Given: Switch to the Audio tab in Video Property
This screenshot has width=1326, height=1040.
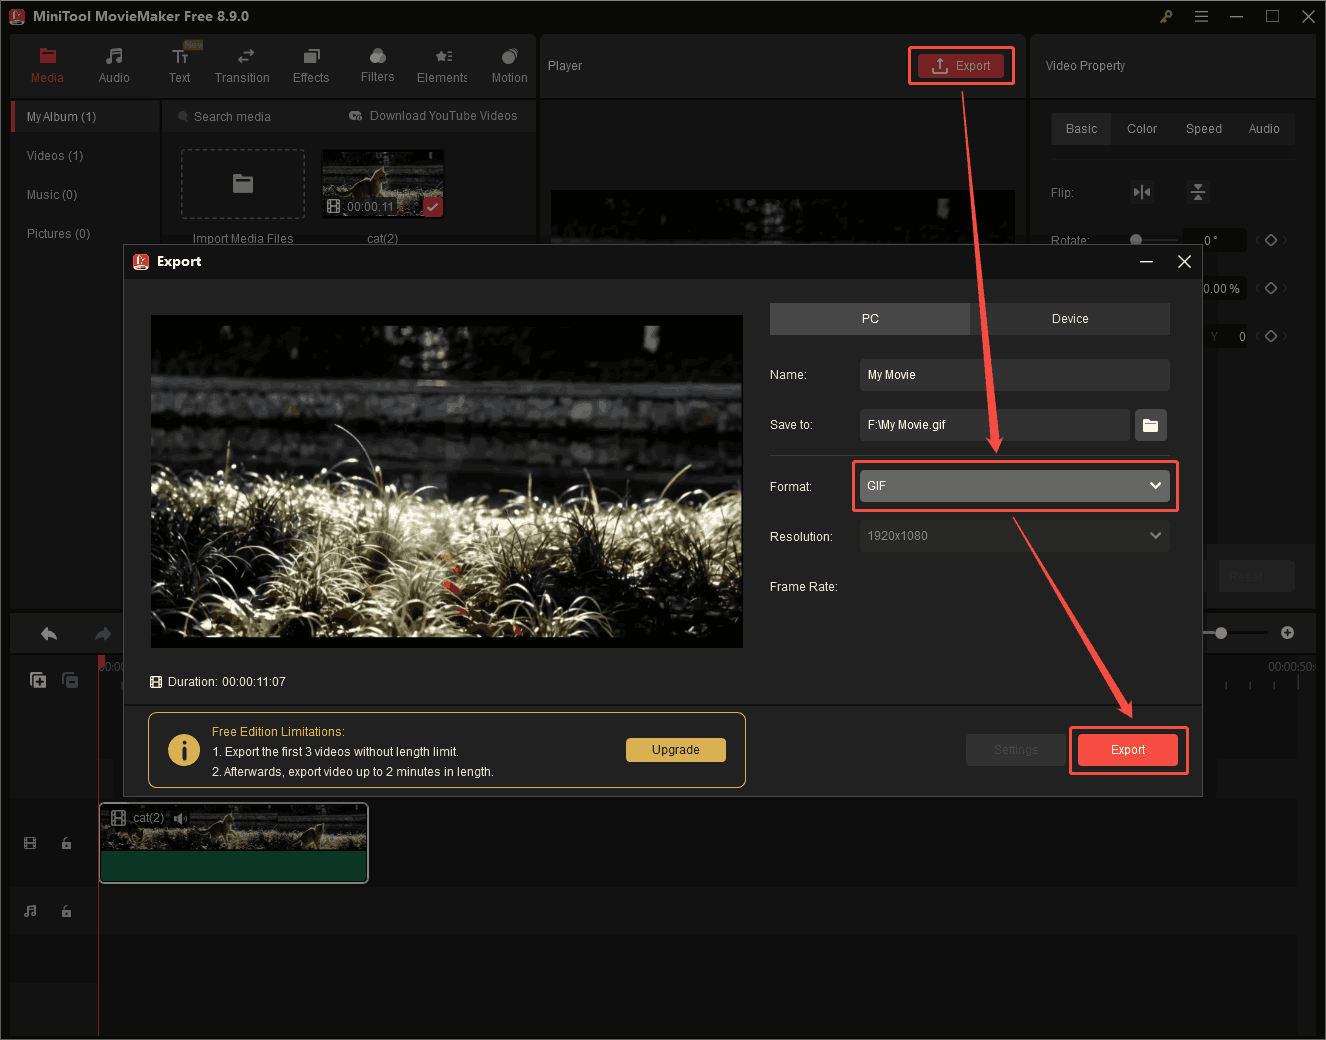Looking at the screenshot, I should tap(1264, 129).
